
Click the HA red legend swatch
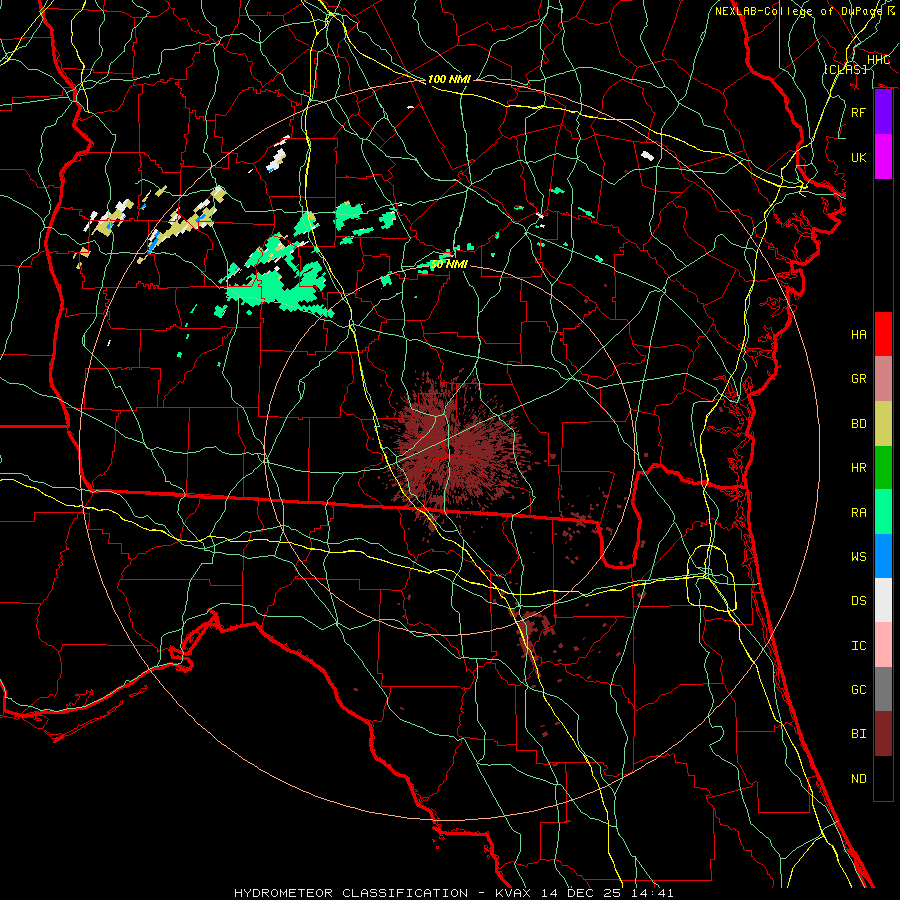[x=883, y=334]
